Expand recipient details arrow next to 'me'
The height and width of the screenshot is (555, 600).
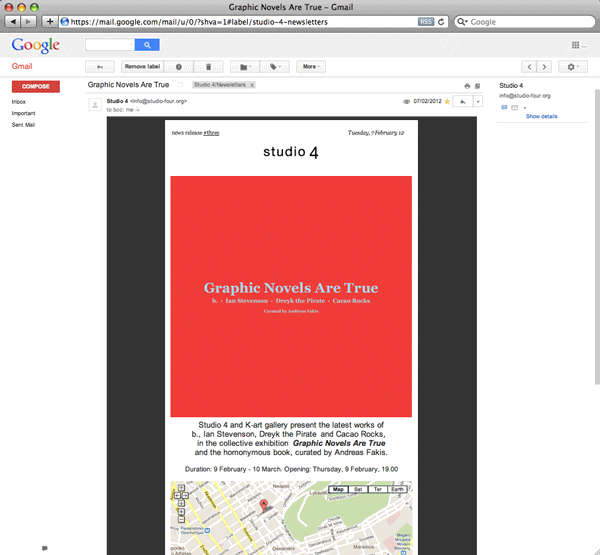(138, 110)
